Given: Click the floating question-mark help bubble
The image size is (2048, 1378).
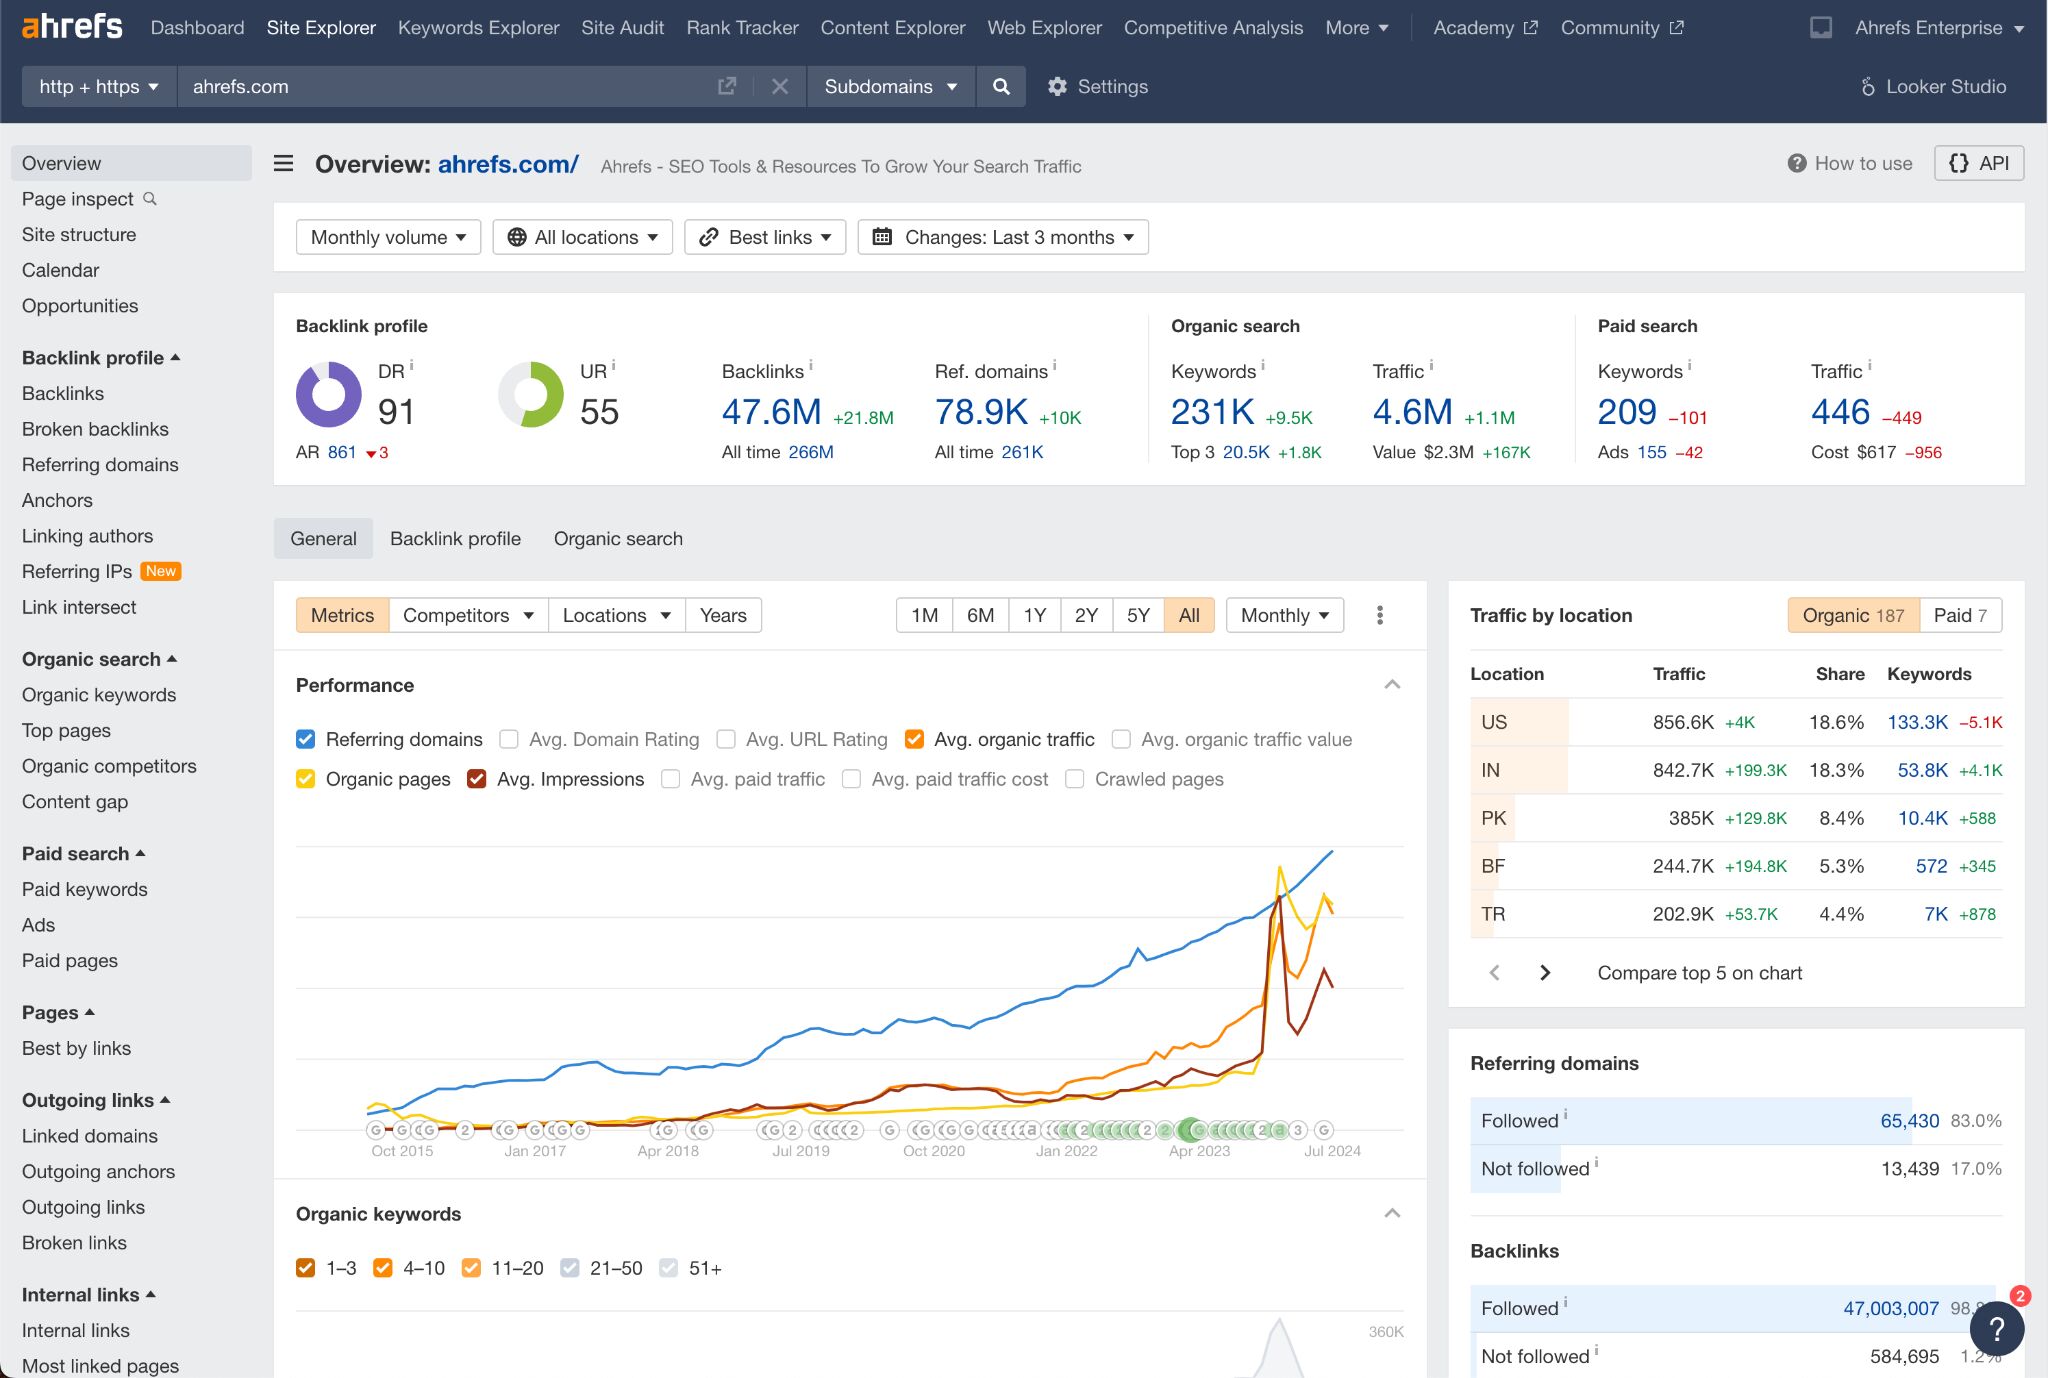Looking at the screenshot, I should point(1997,1328).
